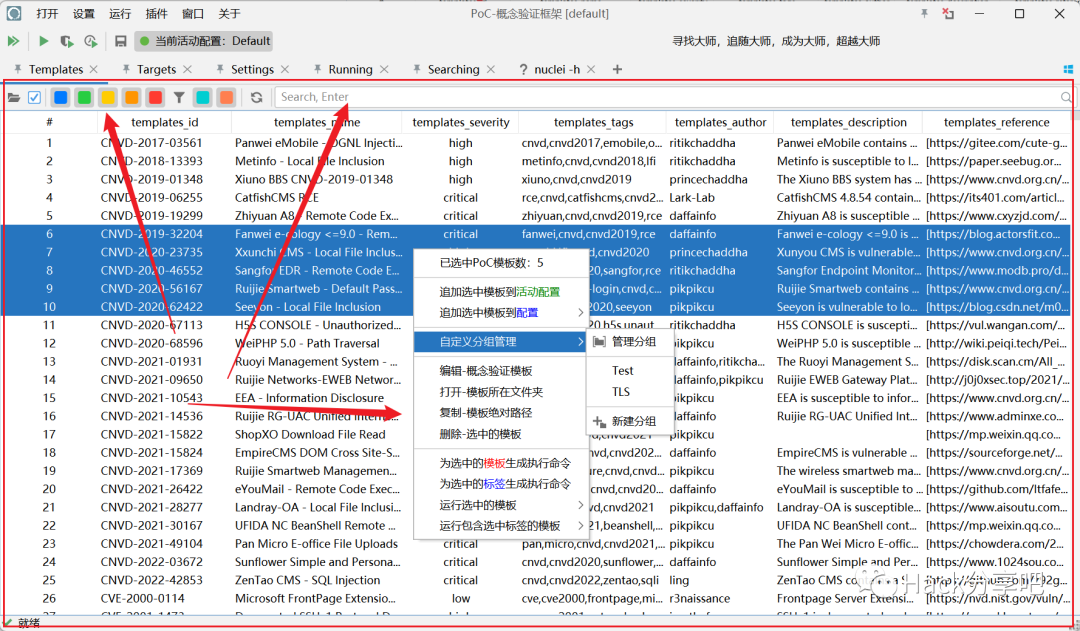Click the red severity color swatch
Viewport: 1080px width, 631px height.
(155, 97)
